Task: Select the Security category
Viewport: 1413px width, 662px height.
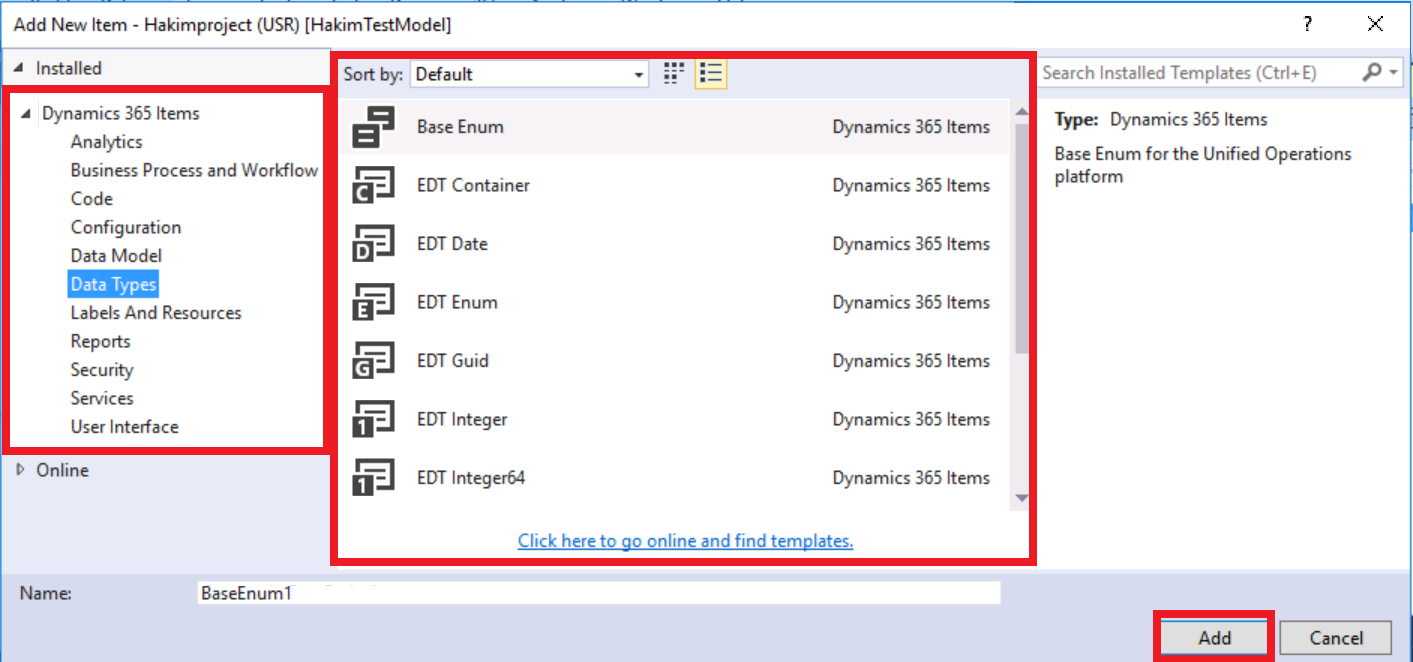Action: point(102,370)
